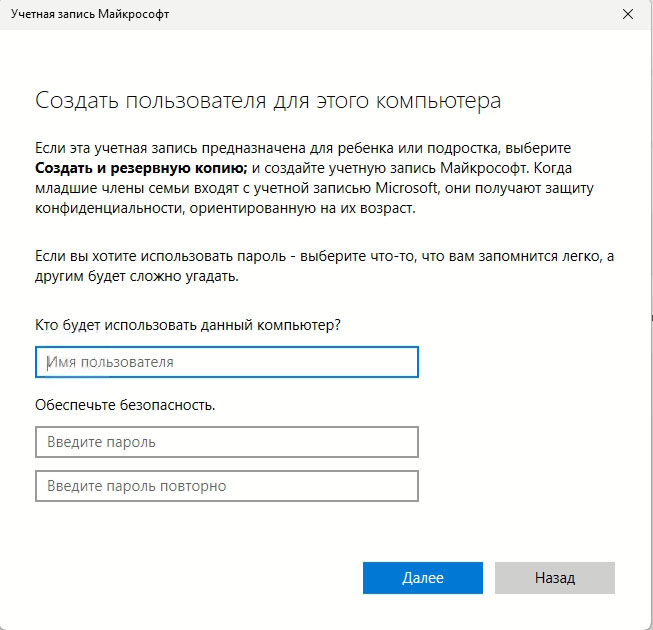Click the heading Создать пользователя для этого компьютера
This screenshot has width=653, height=630.
(x=268, y=101)
